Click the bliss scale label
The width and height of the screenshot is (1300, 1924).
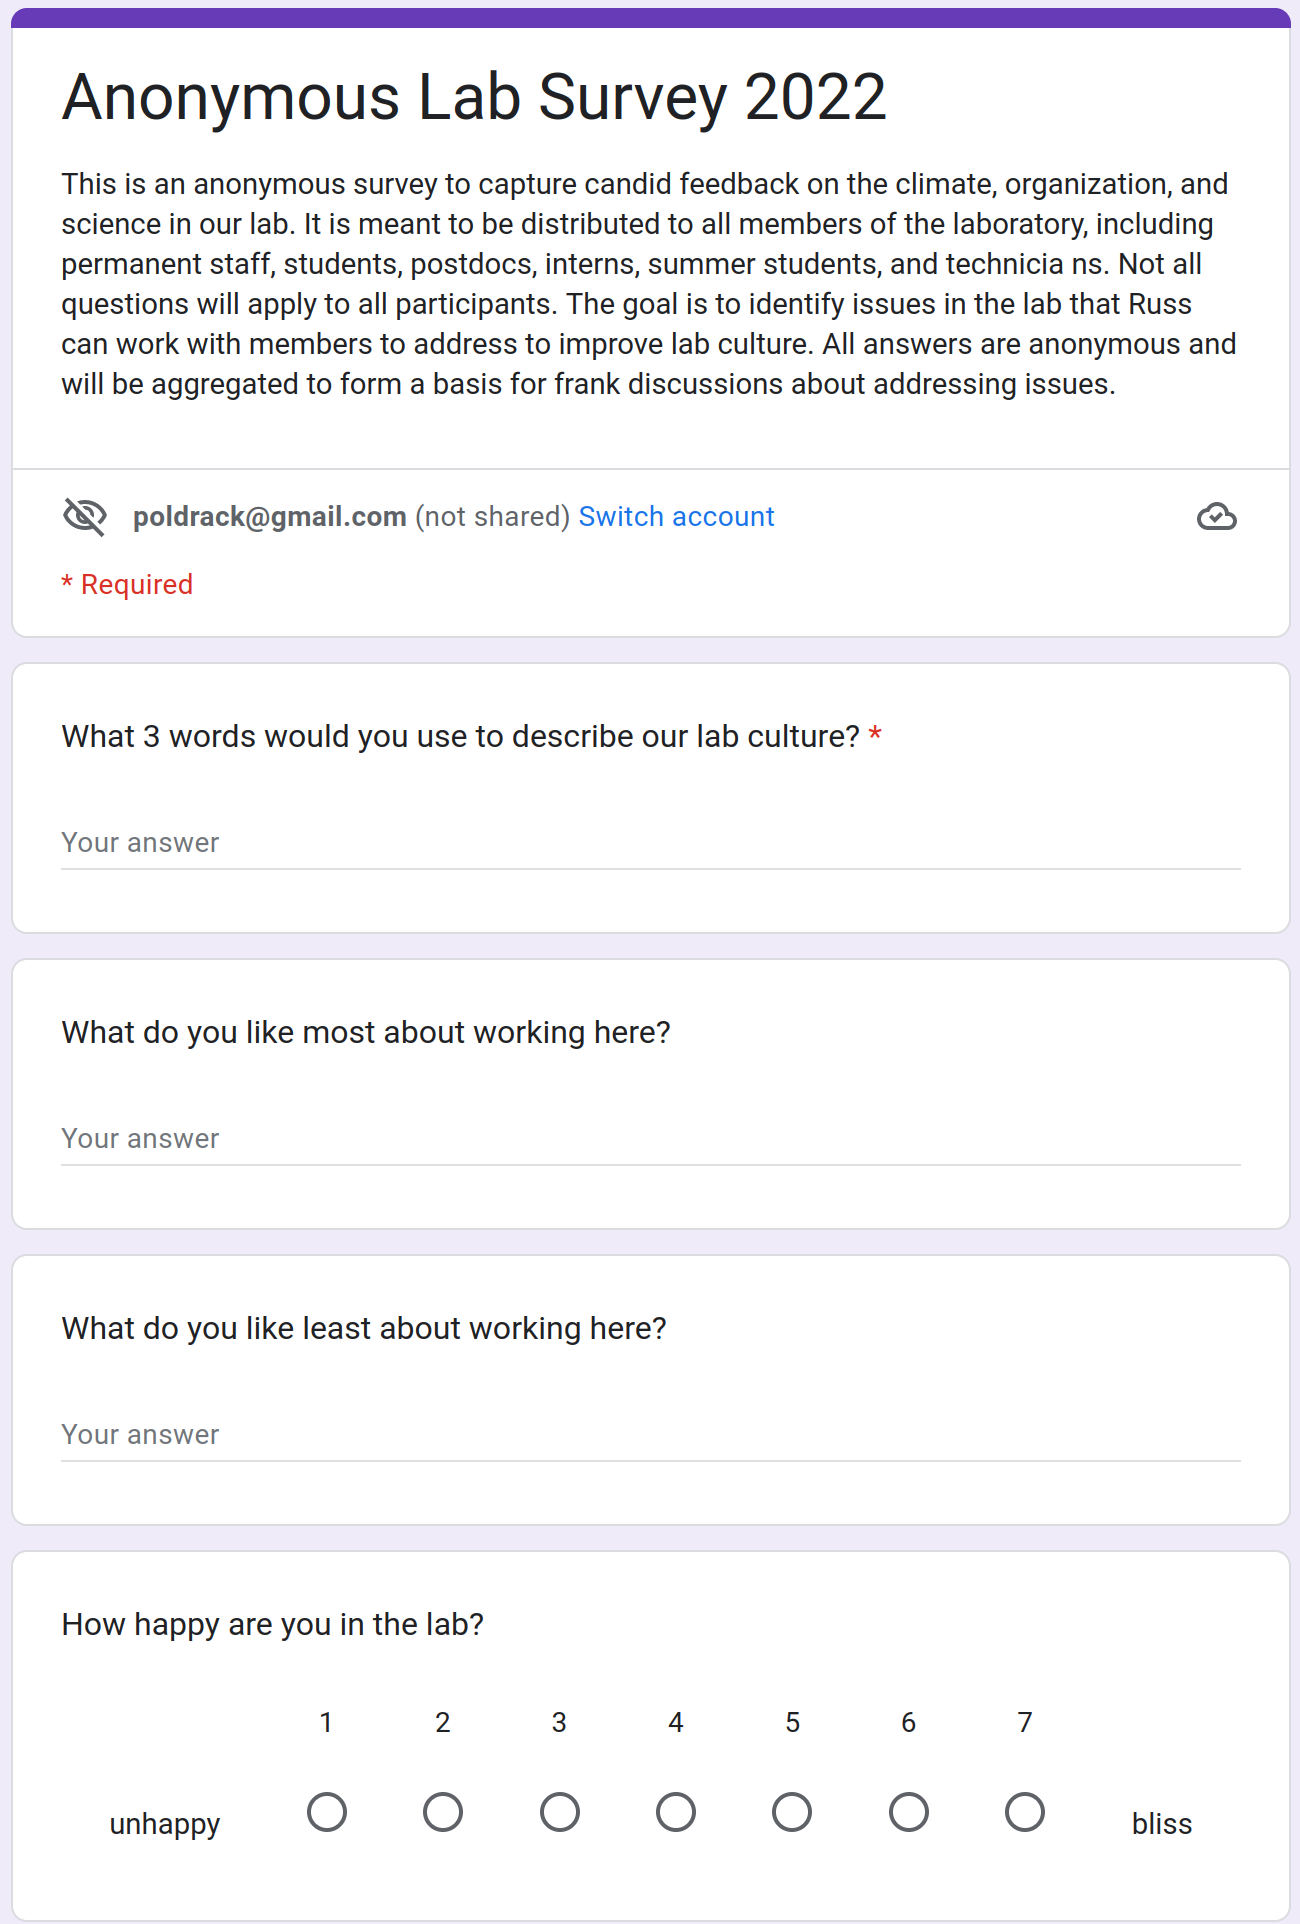(x=1161, y=1824)
